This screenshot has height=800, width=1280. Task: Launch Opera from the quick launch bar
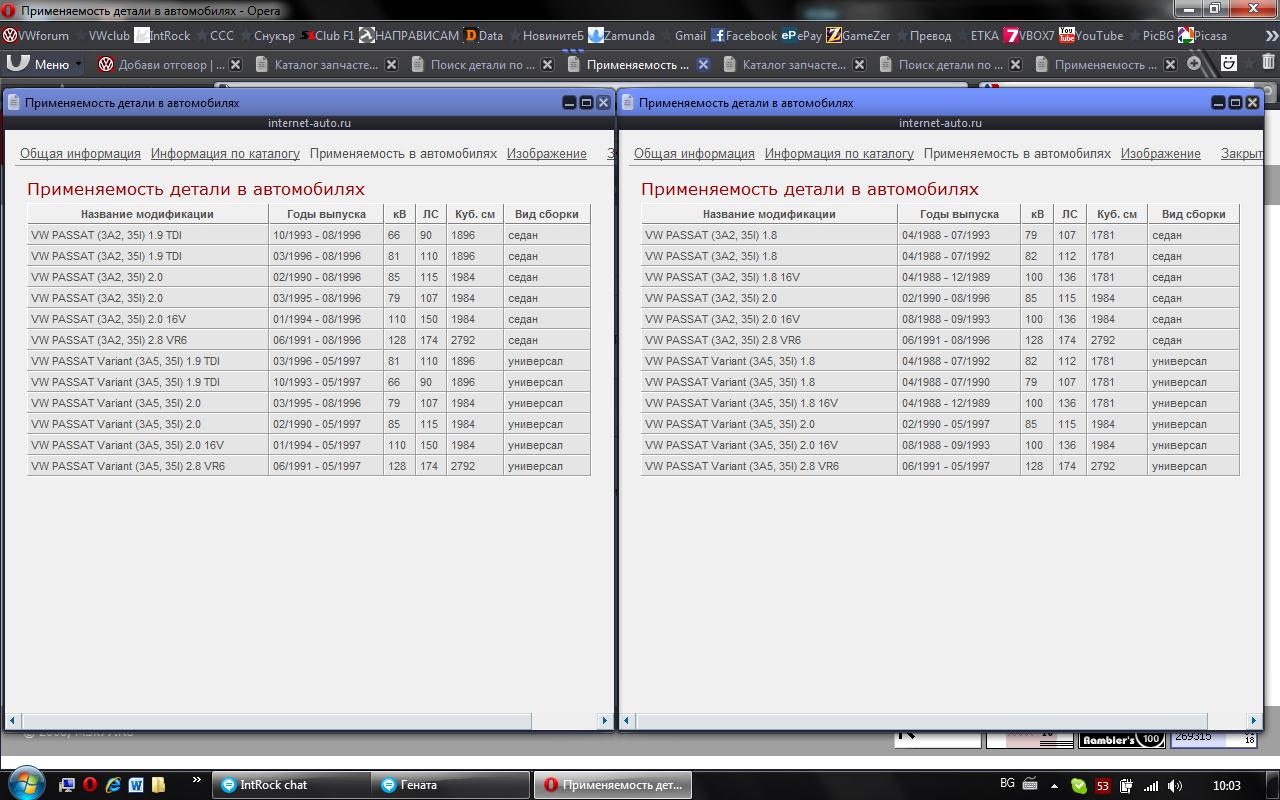[x=89, y=785]
